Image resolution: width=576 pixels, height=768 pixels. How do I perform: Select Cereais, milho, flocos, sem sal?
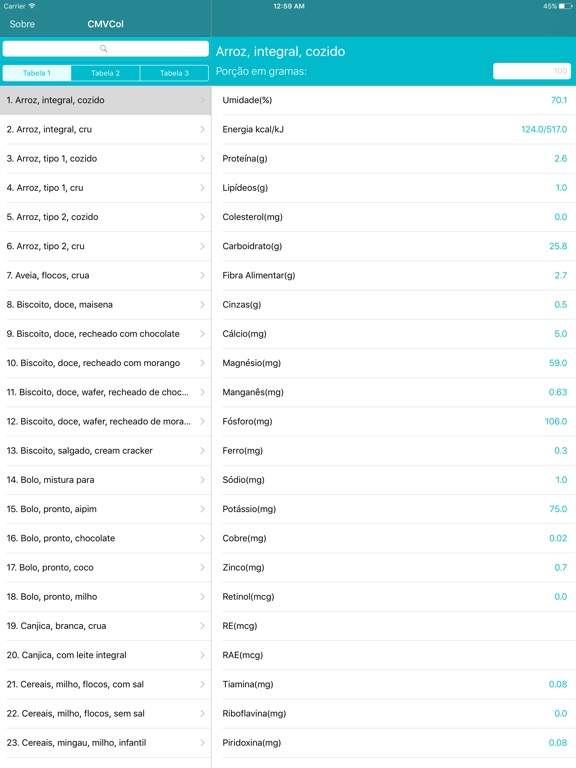click(105, 714)
